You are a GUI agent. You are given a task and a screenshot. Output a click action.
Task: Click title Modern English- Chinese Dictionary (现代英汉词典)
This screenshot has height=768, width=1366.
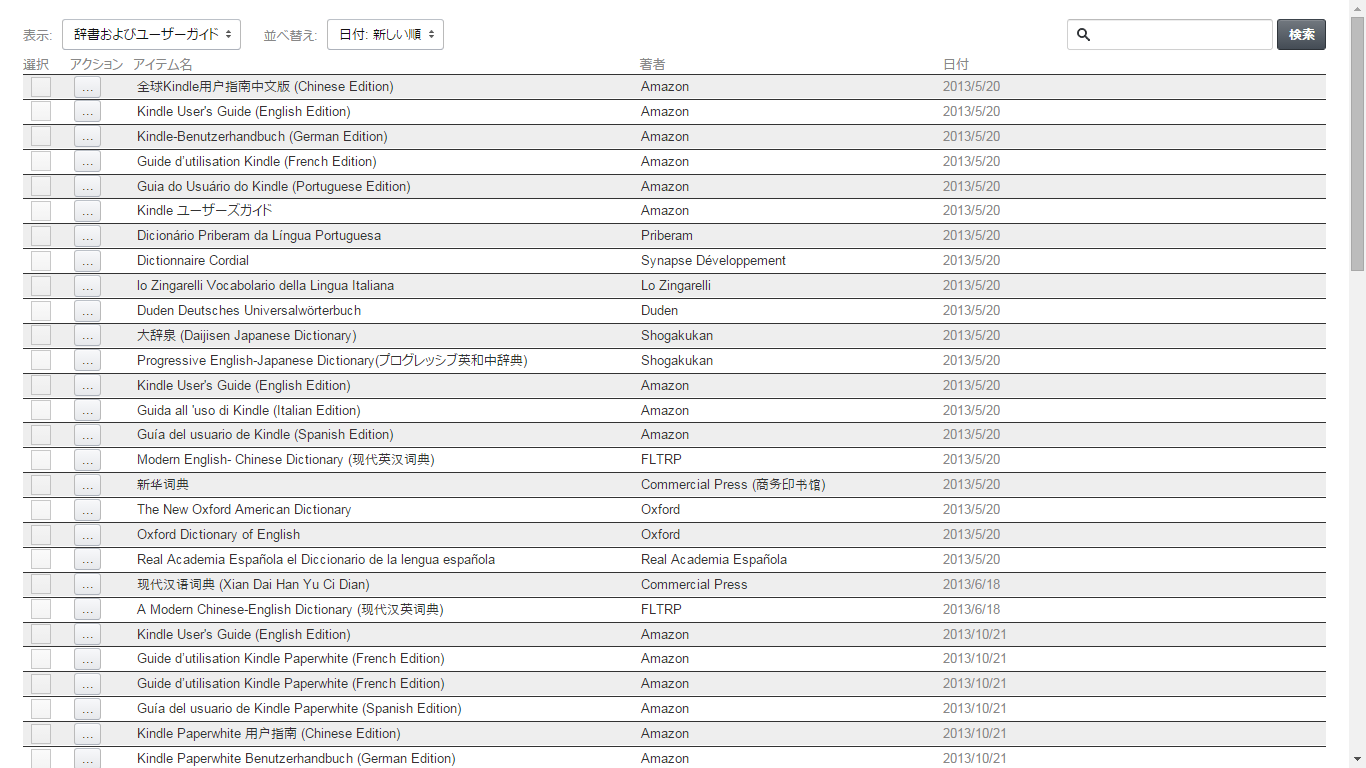286,460
